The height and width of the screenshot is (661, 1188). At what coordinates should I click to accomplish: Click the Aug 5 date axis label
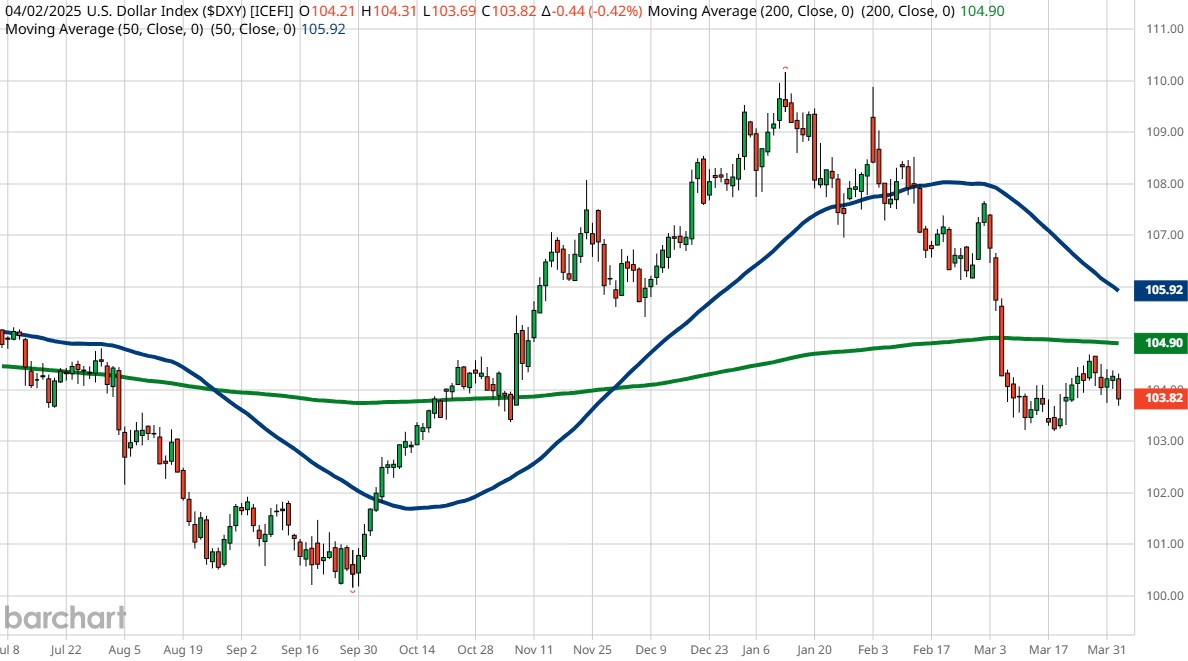[x=124, y=650]
